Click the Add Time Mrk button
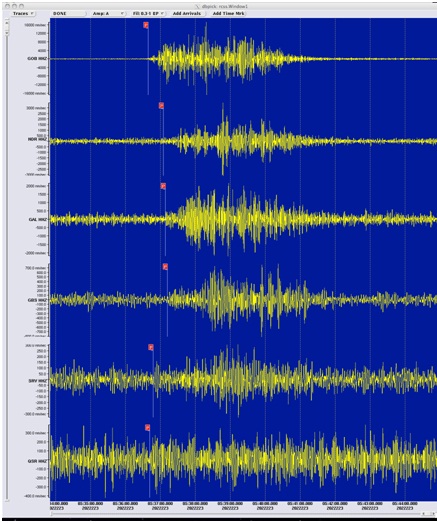The image size is (437, 523). tap(229, 13)
